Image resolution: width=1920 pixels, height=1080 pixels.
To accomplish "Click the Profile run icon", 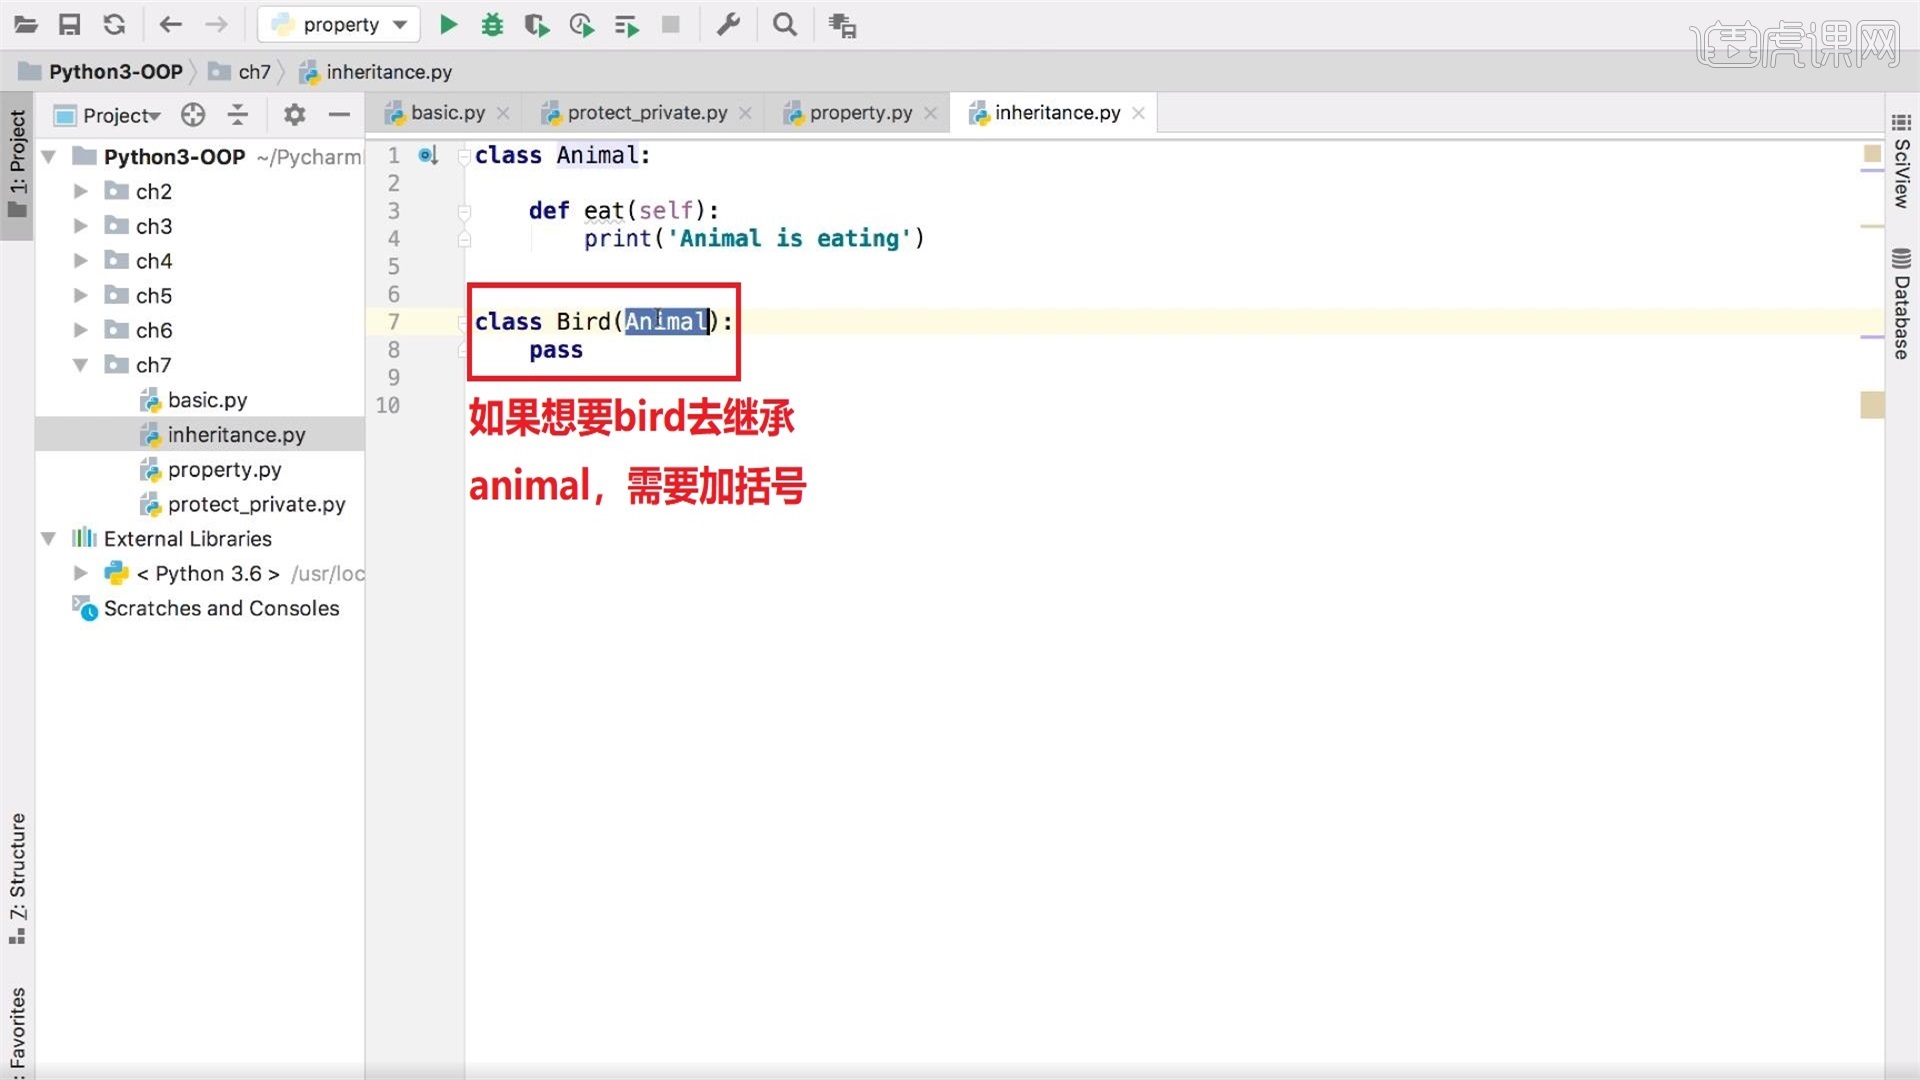I will (581, 25).
